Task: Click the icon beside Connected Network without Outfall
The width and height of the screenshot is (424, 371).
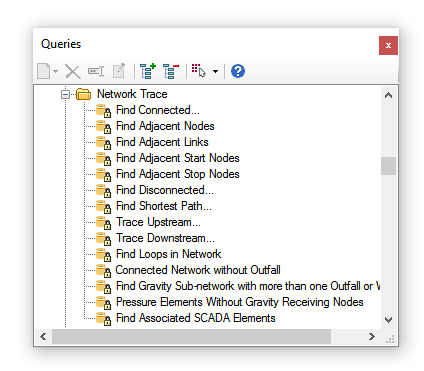Action: tap(103, 271)
